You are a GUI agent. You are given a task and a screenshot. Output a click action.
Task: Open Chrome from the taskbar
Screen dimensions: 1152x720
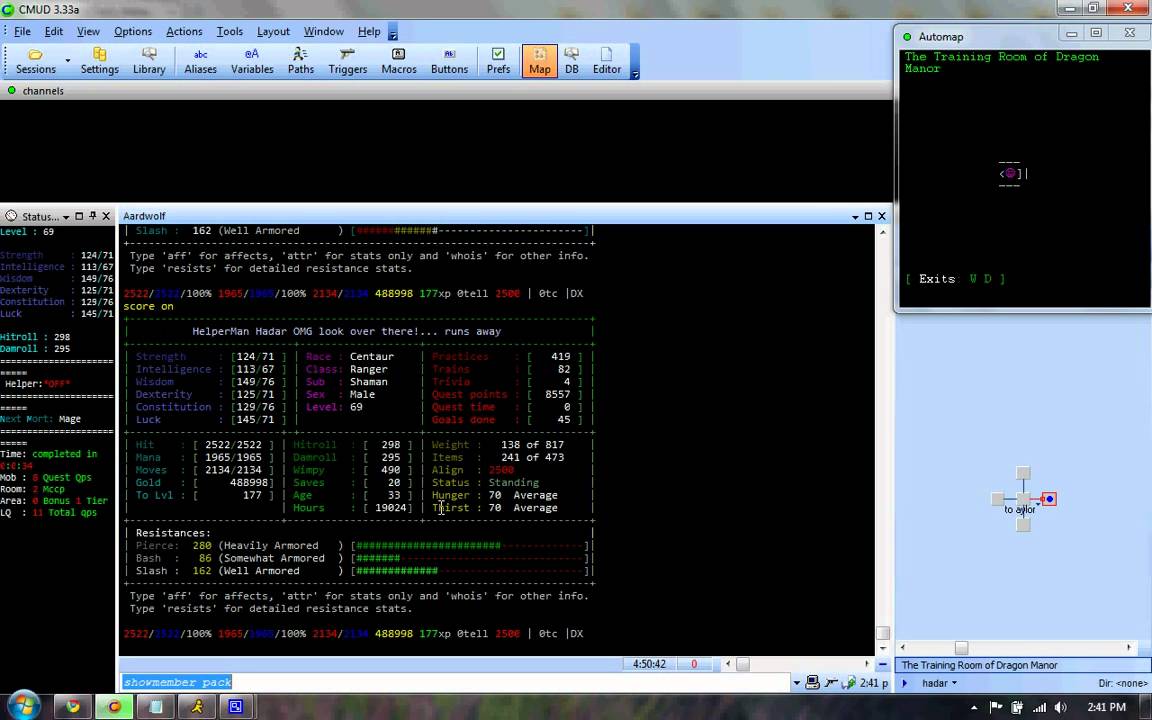pos(73,707)
